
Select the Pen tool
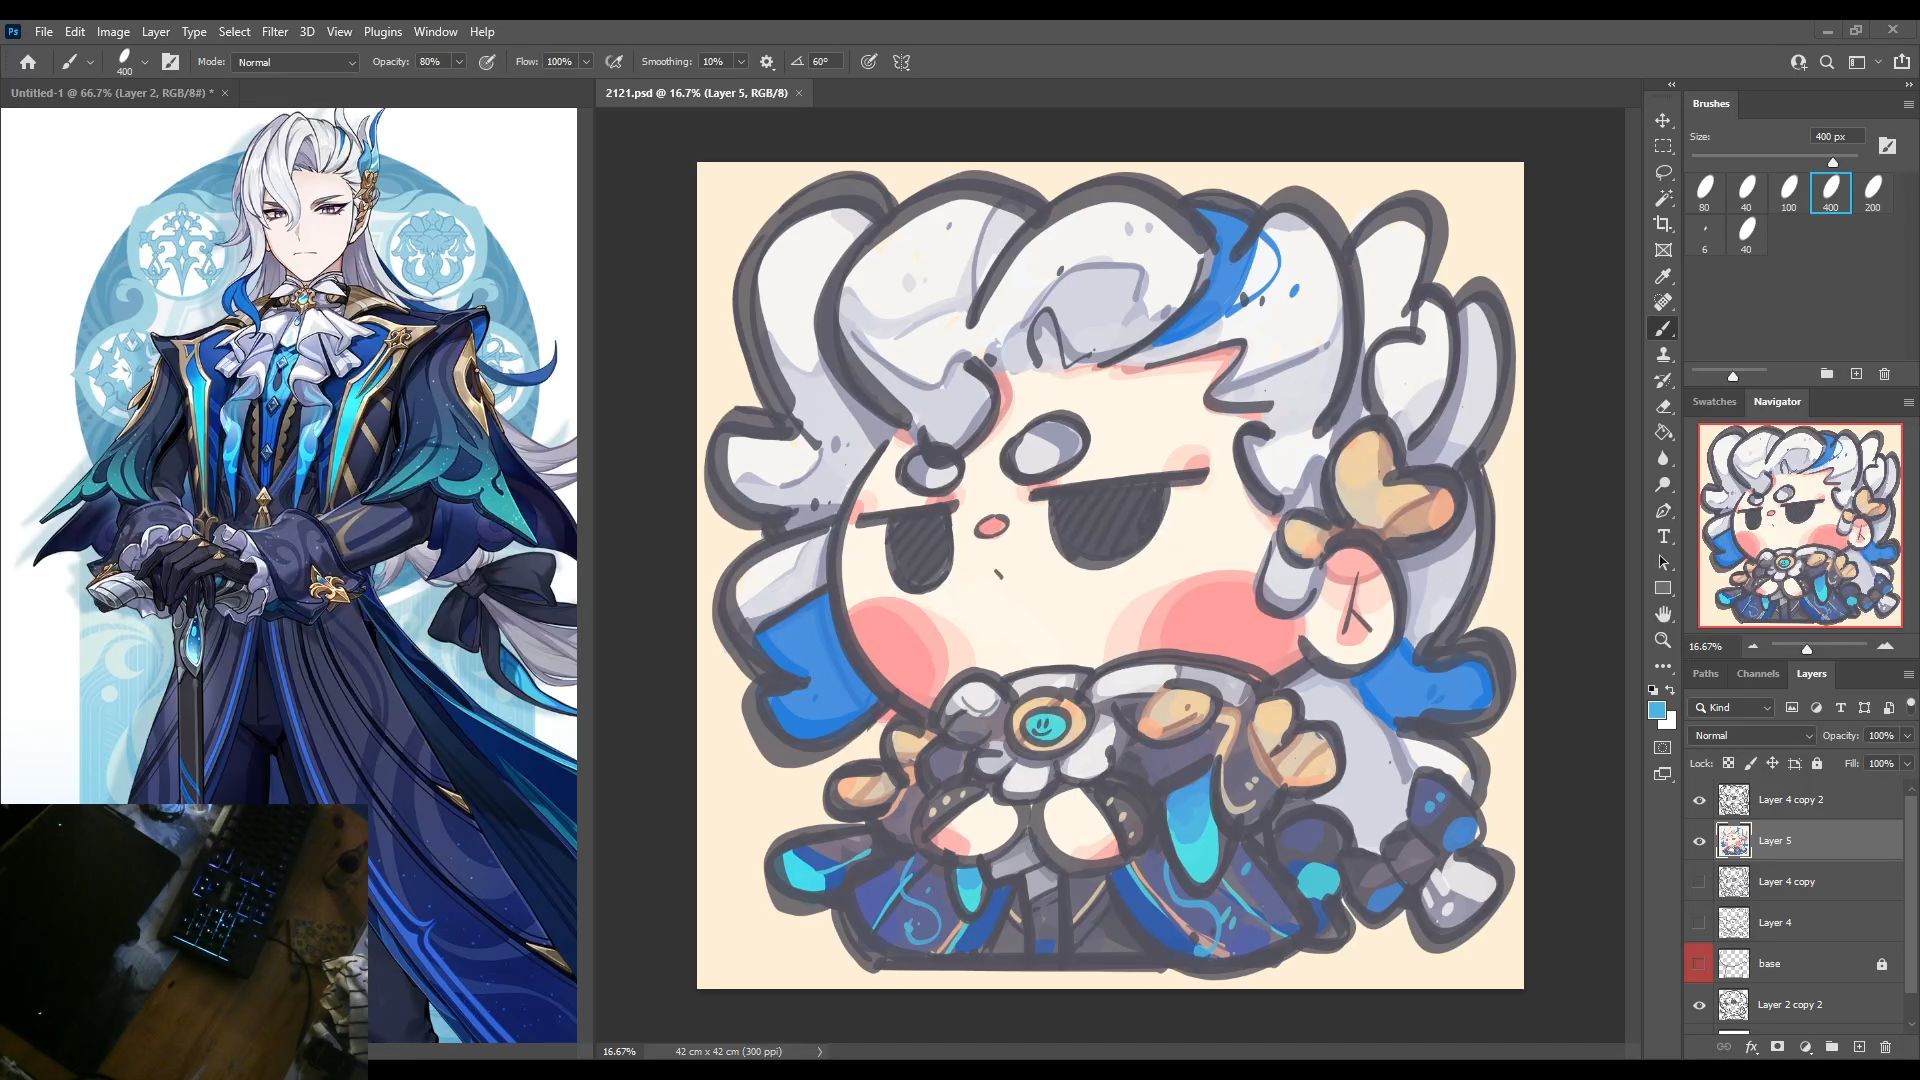[1663, 510]
